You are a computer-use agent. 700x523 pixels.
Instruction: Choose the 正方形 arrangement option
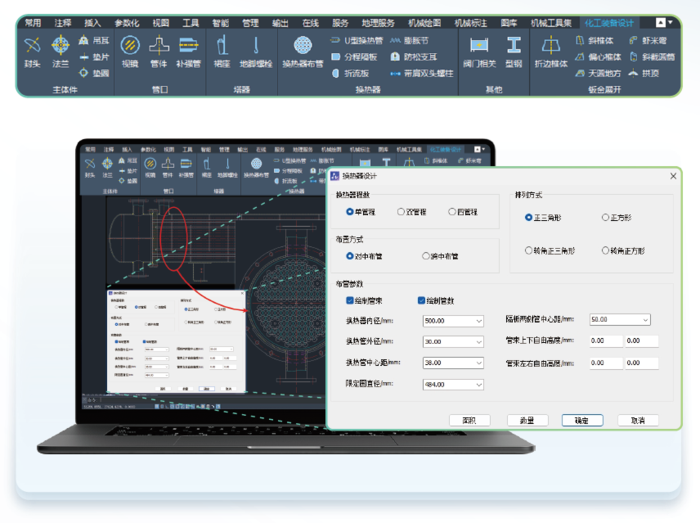[x=606, y=217]
